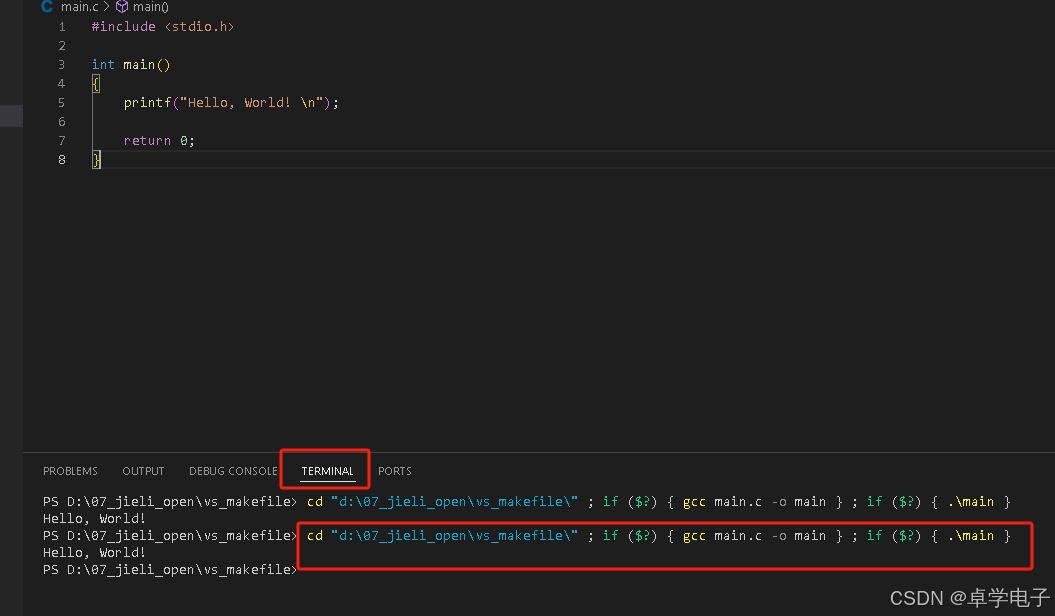Click line number 1 in gutter
The width and height of the screenshot is (1055, 616).
tap(62, 27)
